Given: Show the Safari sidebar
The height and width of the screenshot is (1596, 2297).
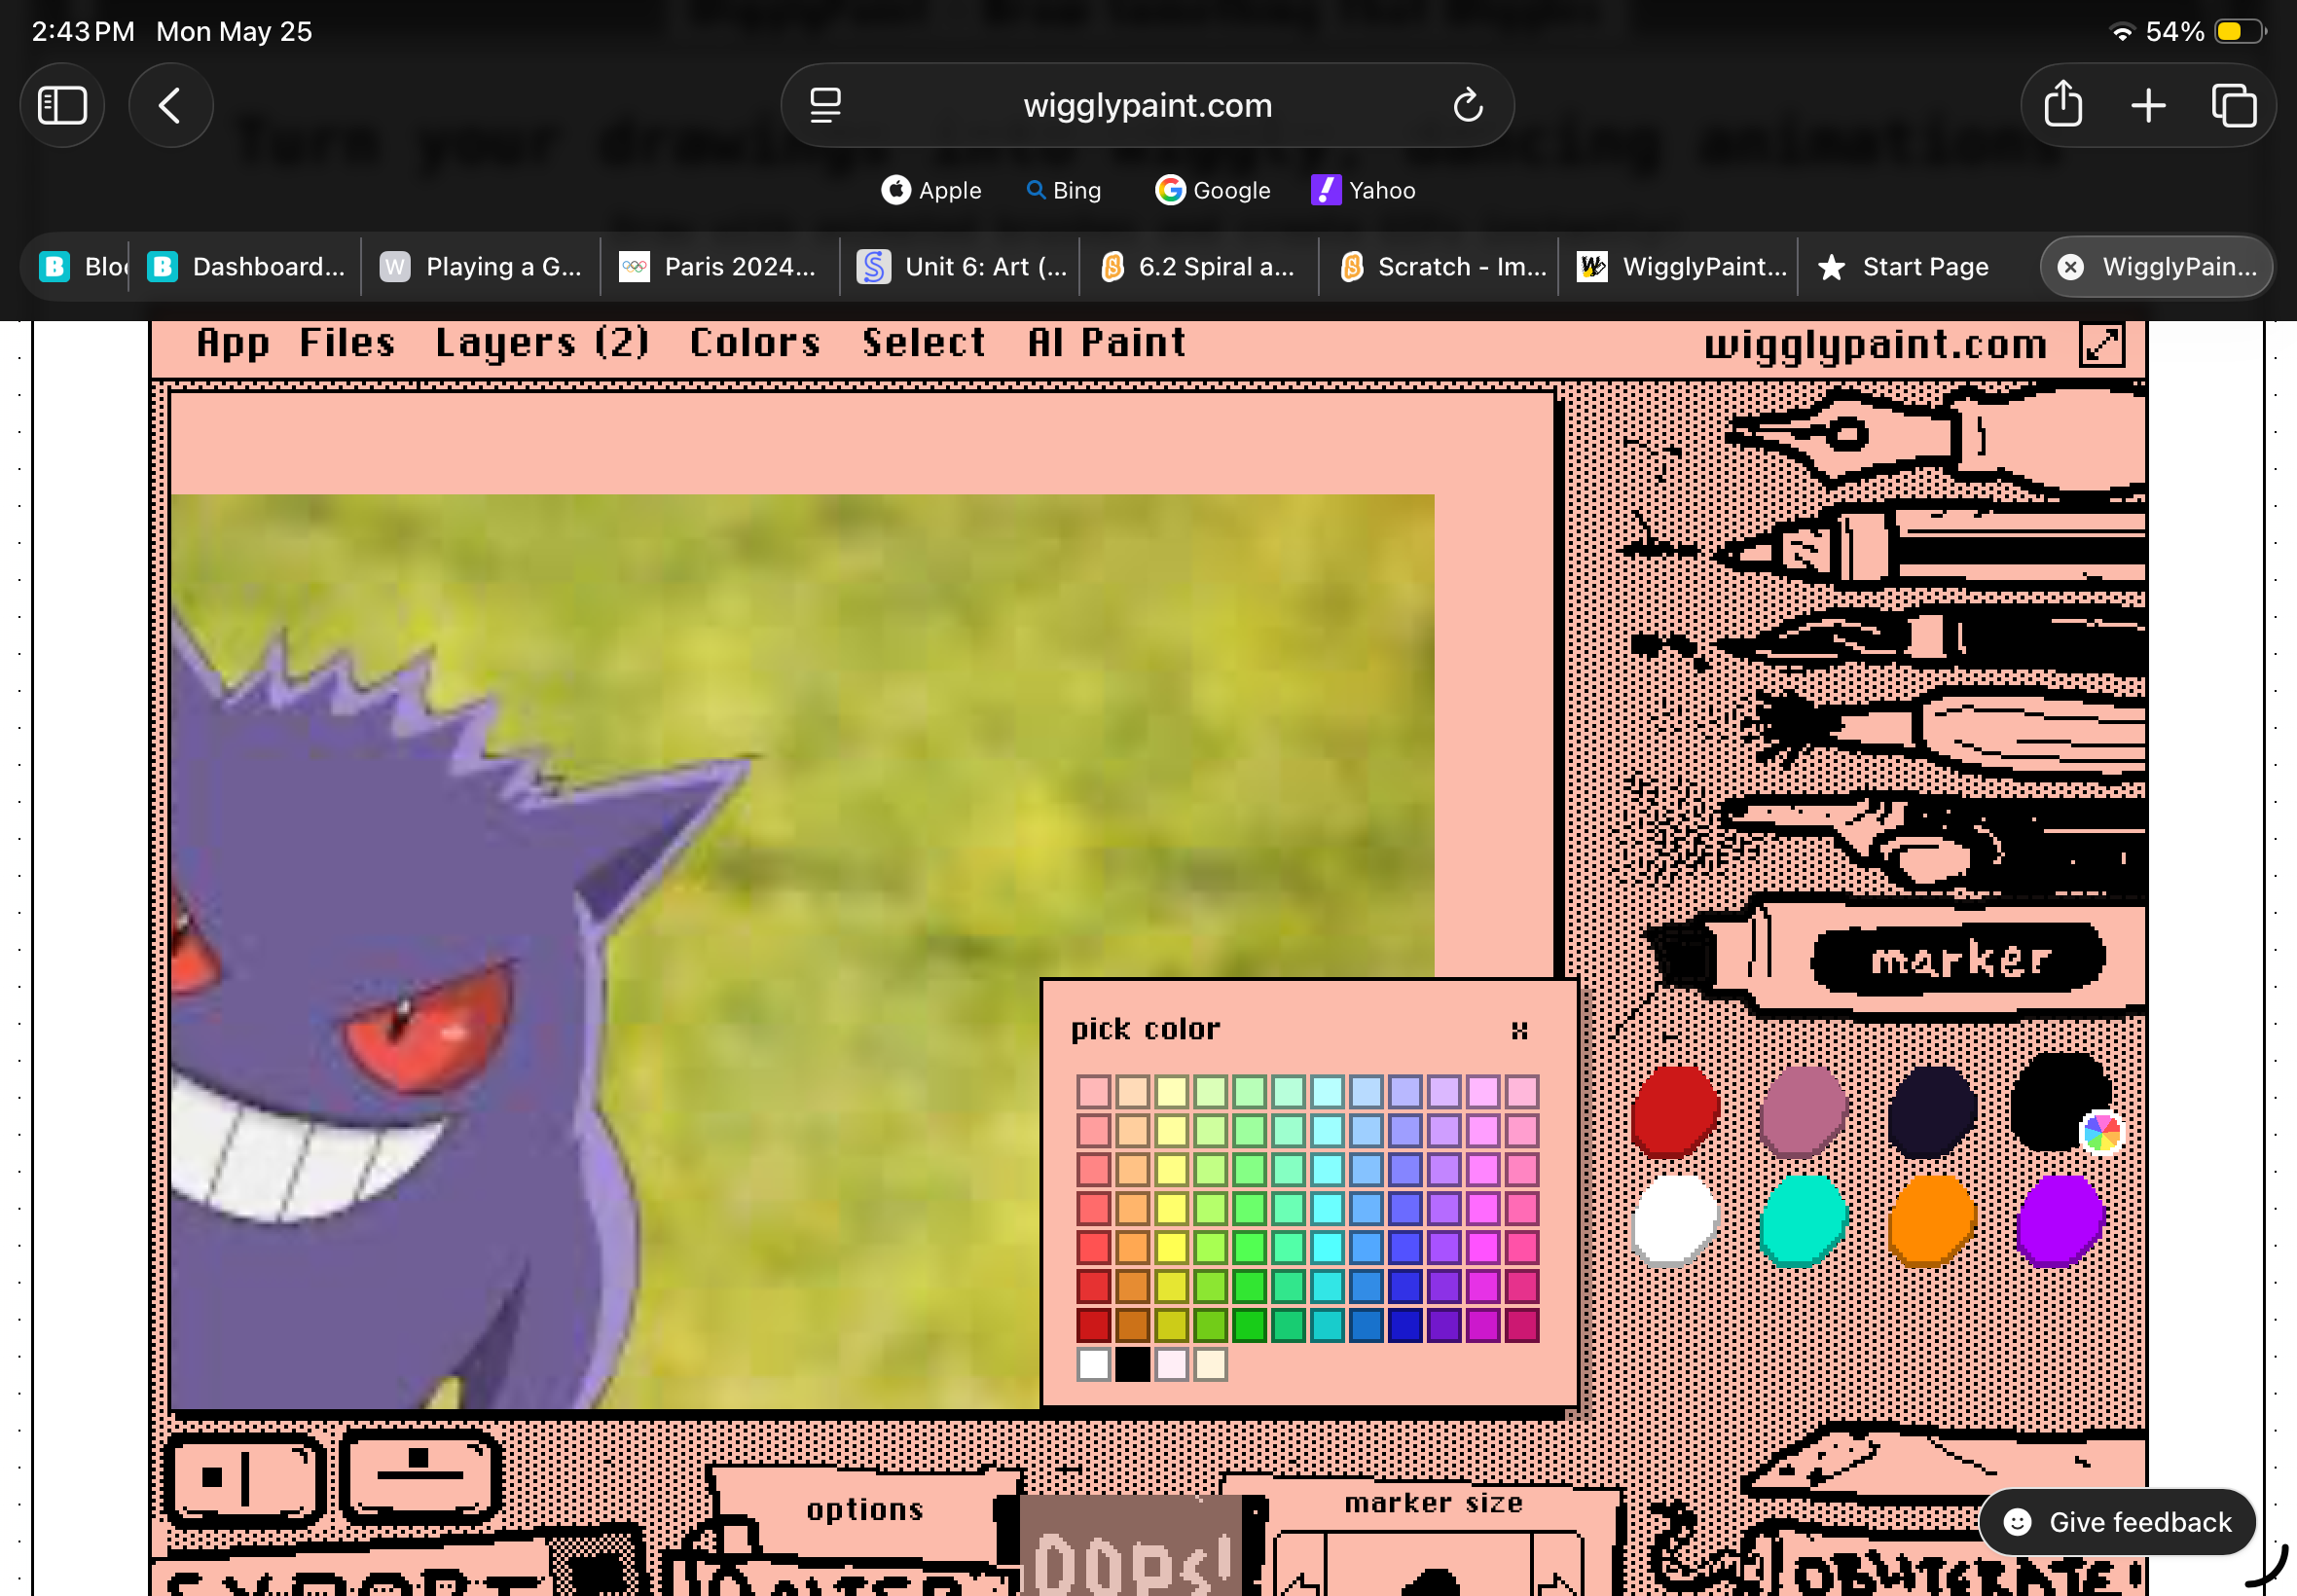Looking at the screenshot, I should click(x=62, y=105).
